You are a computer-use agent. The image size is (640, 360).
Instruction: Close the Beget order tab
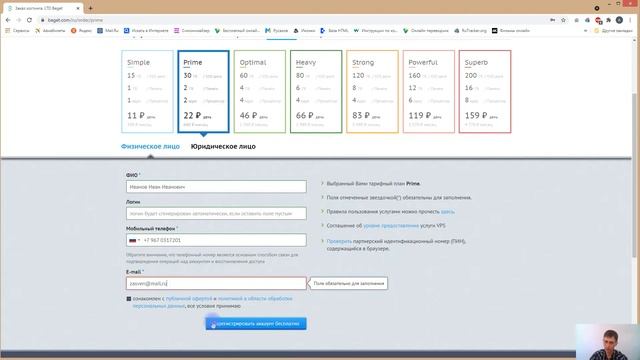click(x=78, y=8)
